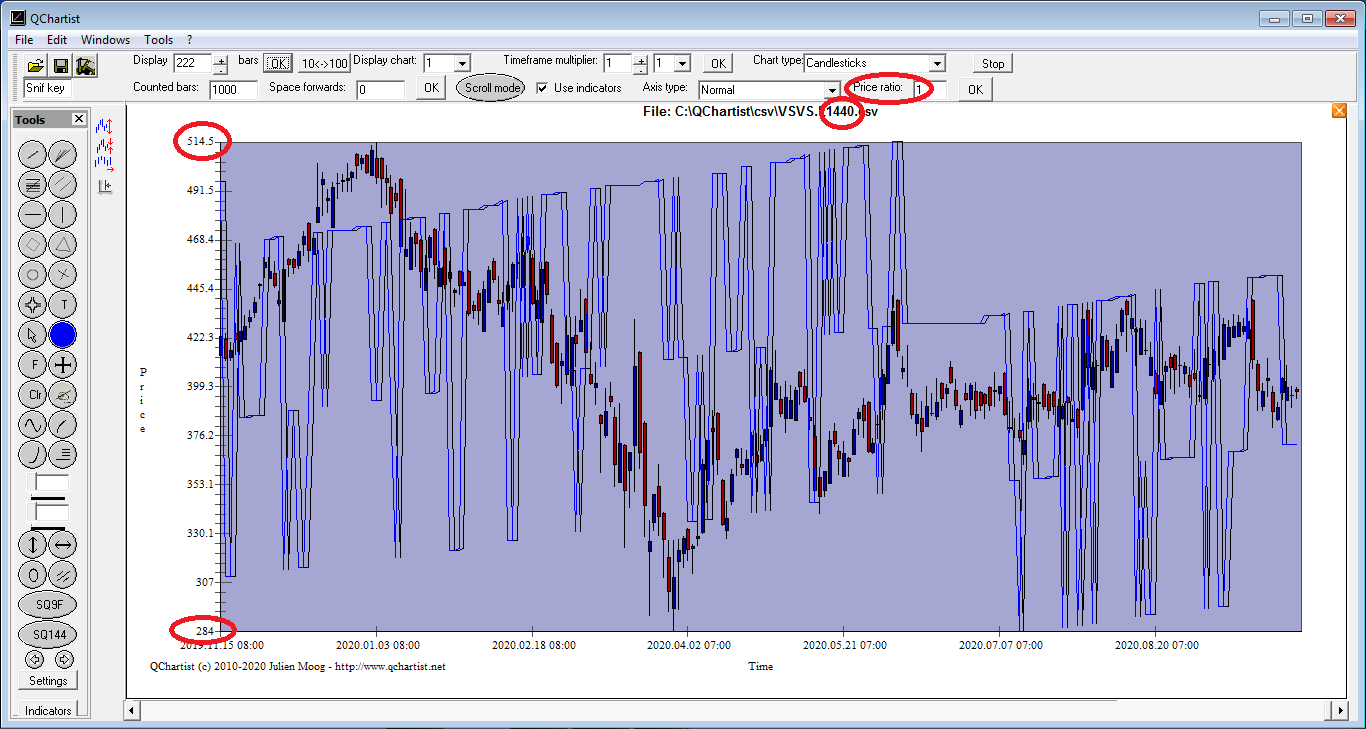Open the Chart type dropdown
Screen dimensions: 1366x729
pyautogui.click(x=936, y=63)
